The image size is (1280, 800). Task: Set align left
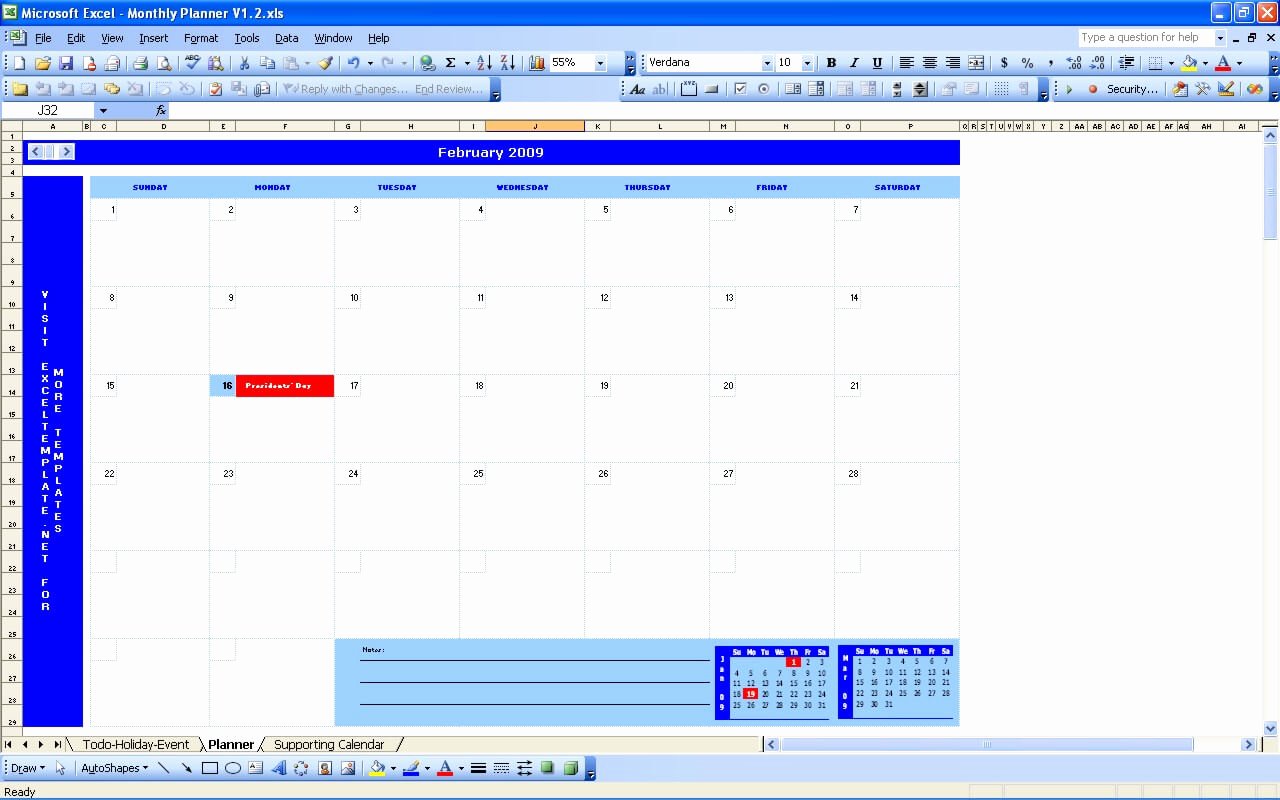point(907,63)
